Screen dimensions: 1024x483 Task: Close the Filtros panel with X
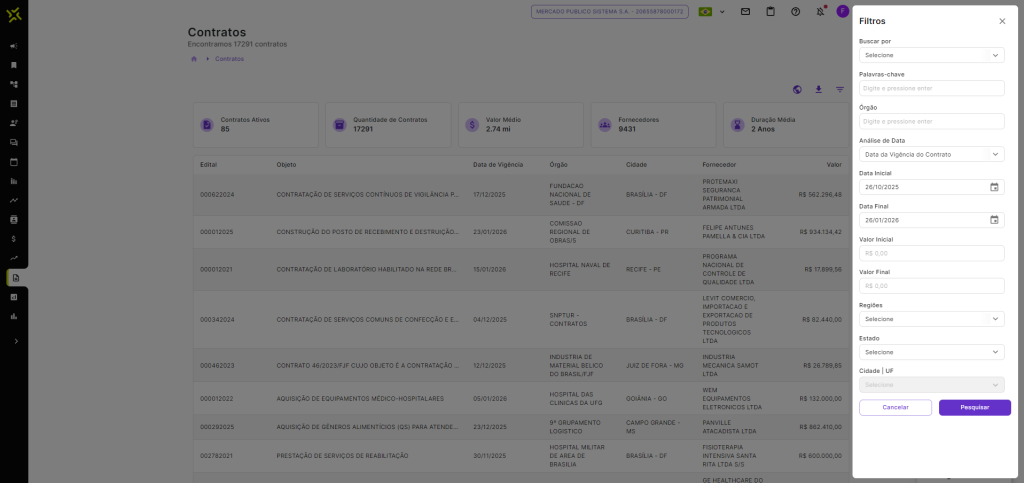coord(1002,21)
